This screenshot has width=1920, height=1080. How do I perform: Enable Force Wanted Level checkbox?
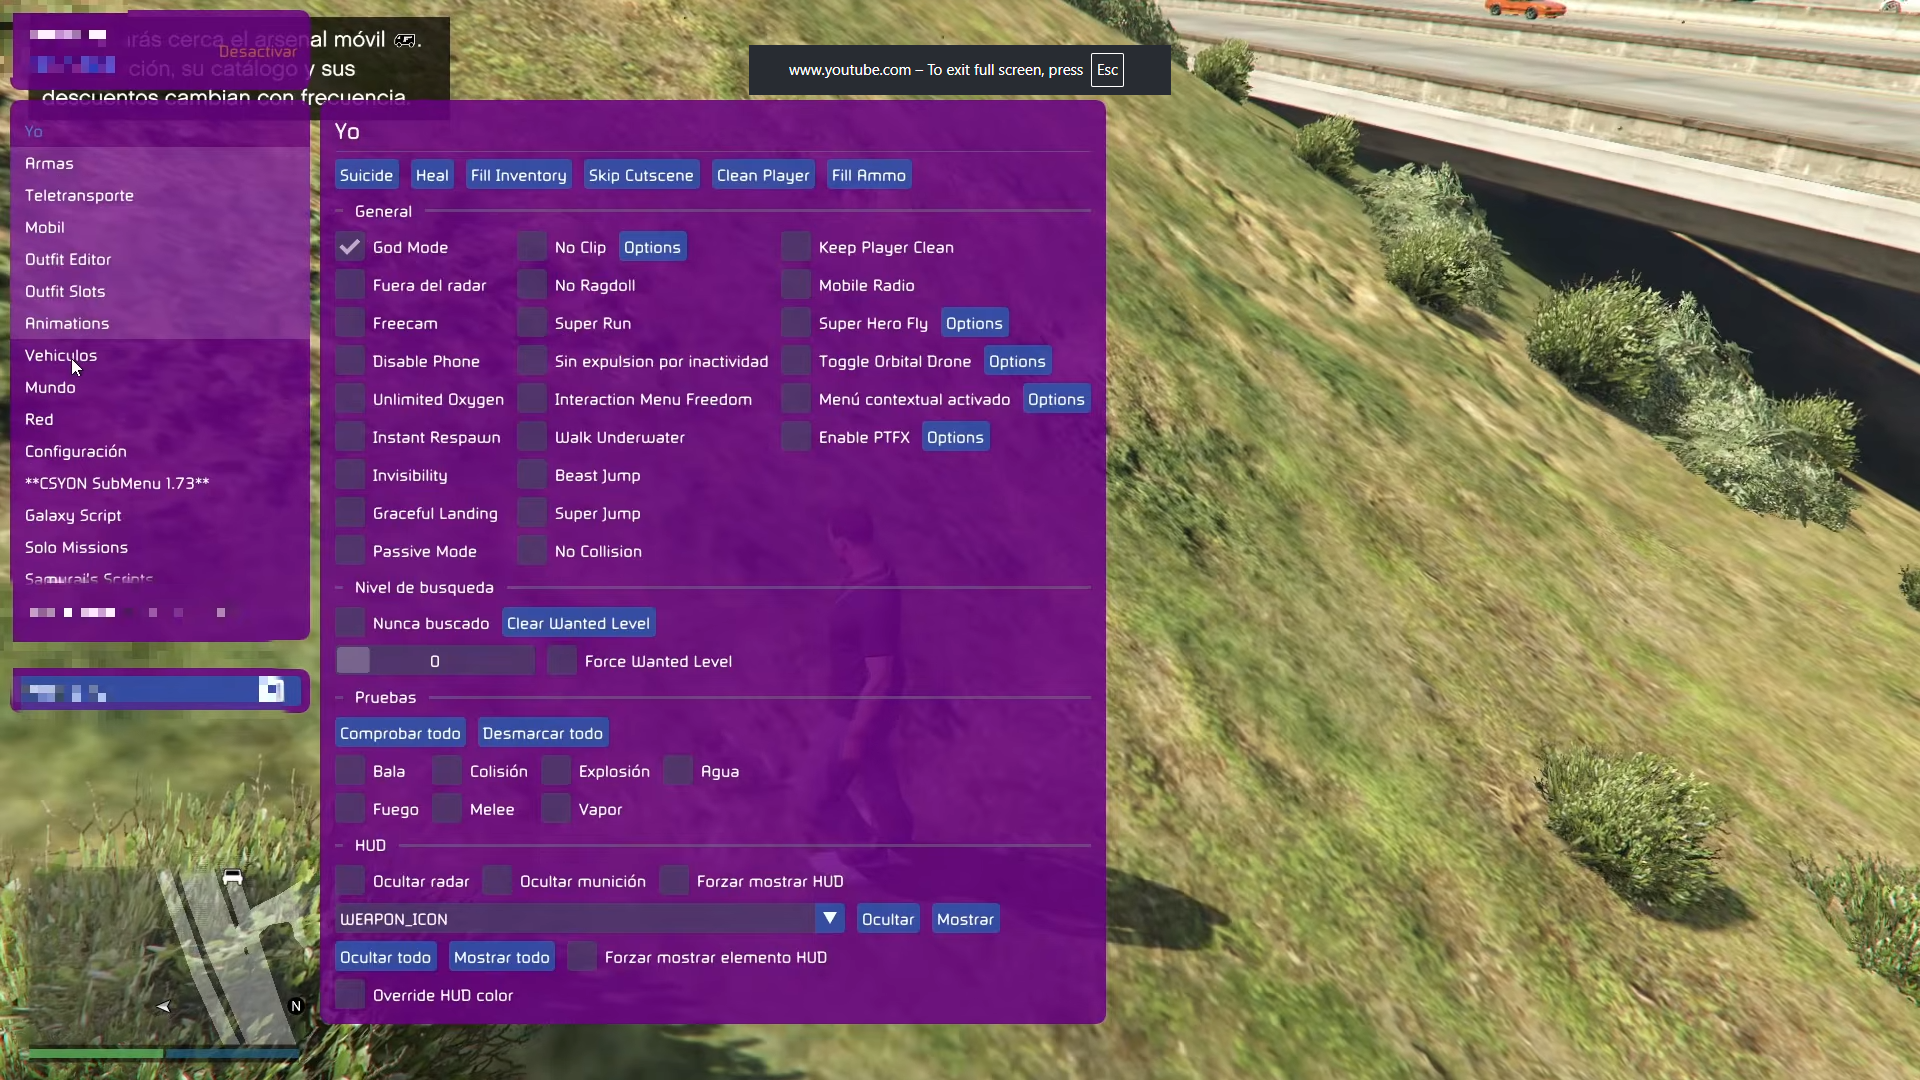[562, 661]
